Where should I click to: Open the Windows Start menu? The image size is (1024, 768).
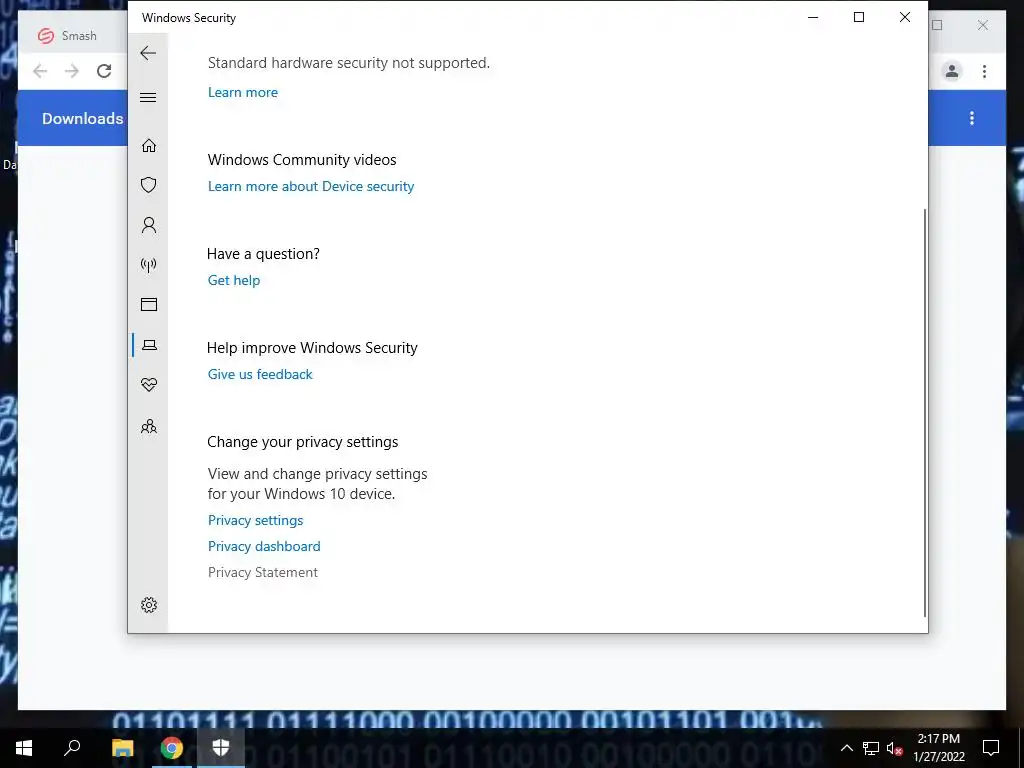[24, 748]
